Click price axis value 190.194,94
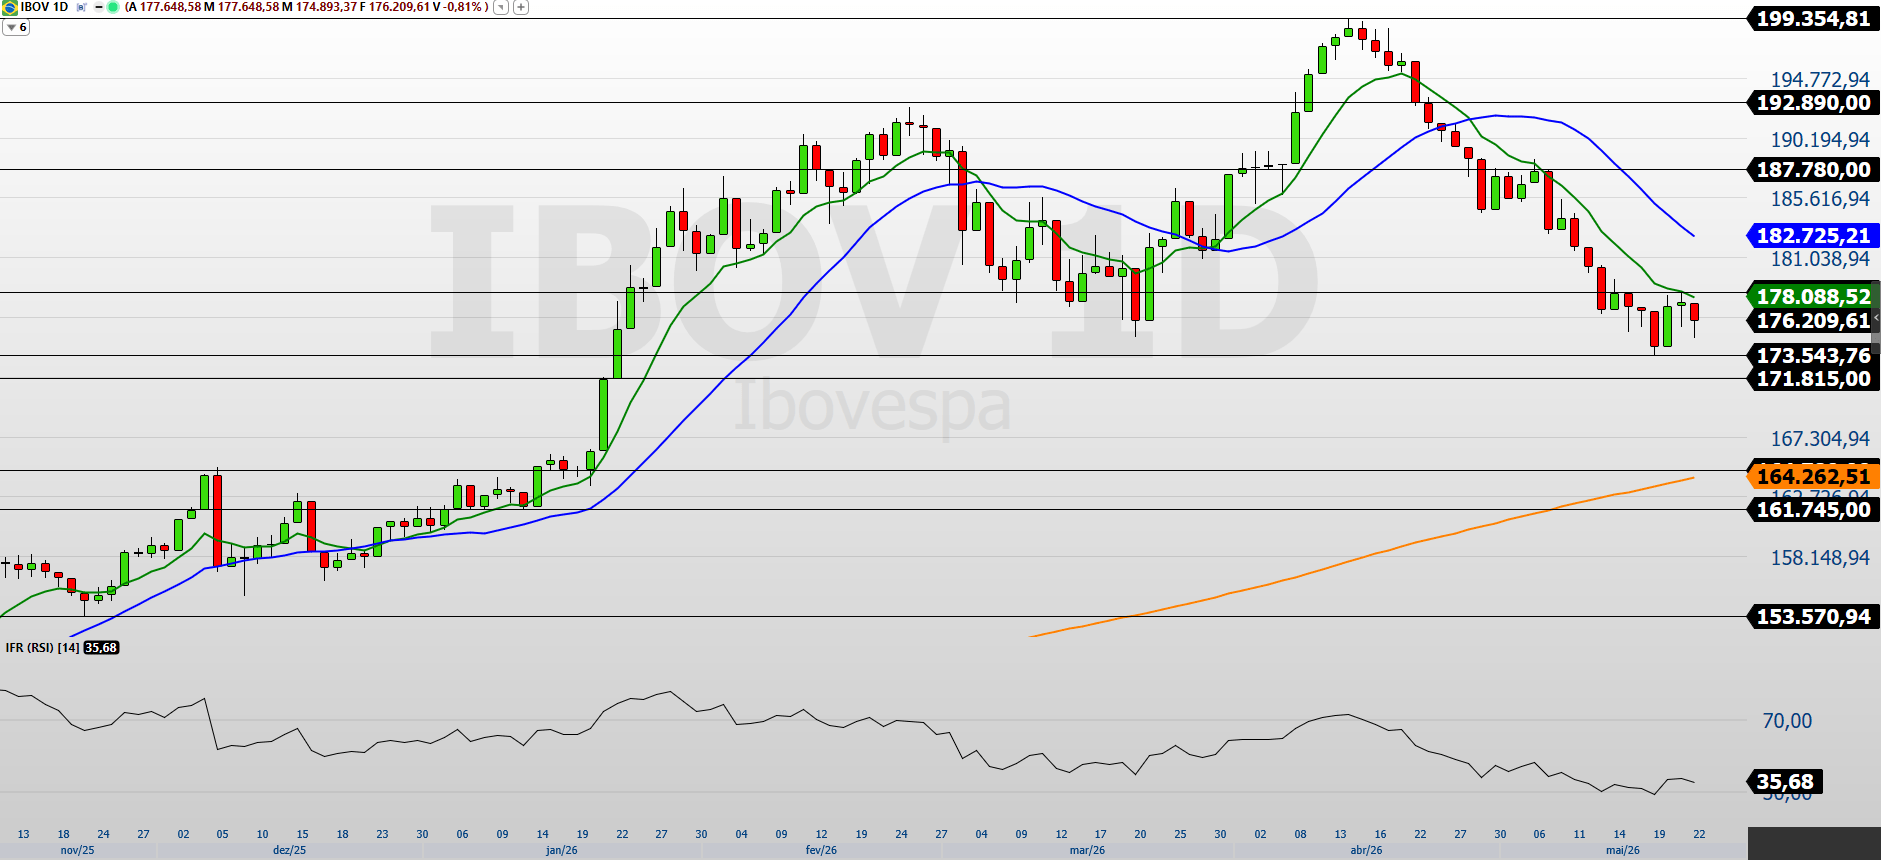This screenshot has height=860, width=1881. tap(1820, 140)
